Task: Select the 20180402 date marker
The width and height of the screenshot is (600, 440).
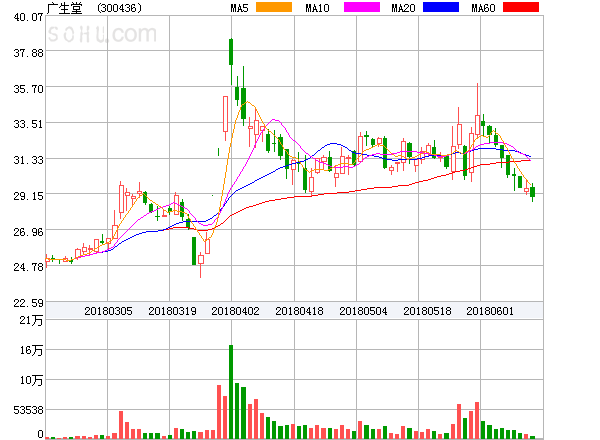Action: [235, 311]
